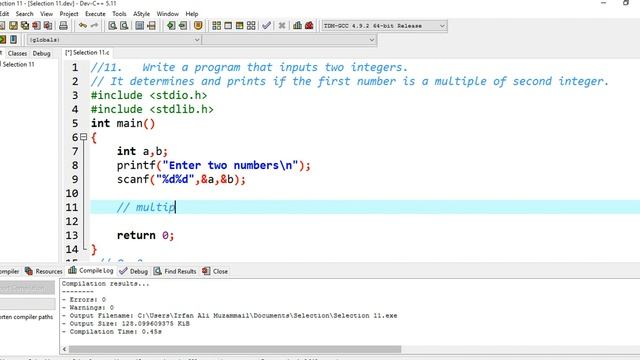Open the (globals) scope dropdown

coord(114,40)
